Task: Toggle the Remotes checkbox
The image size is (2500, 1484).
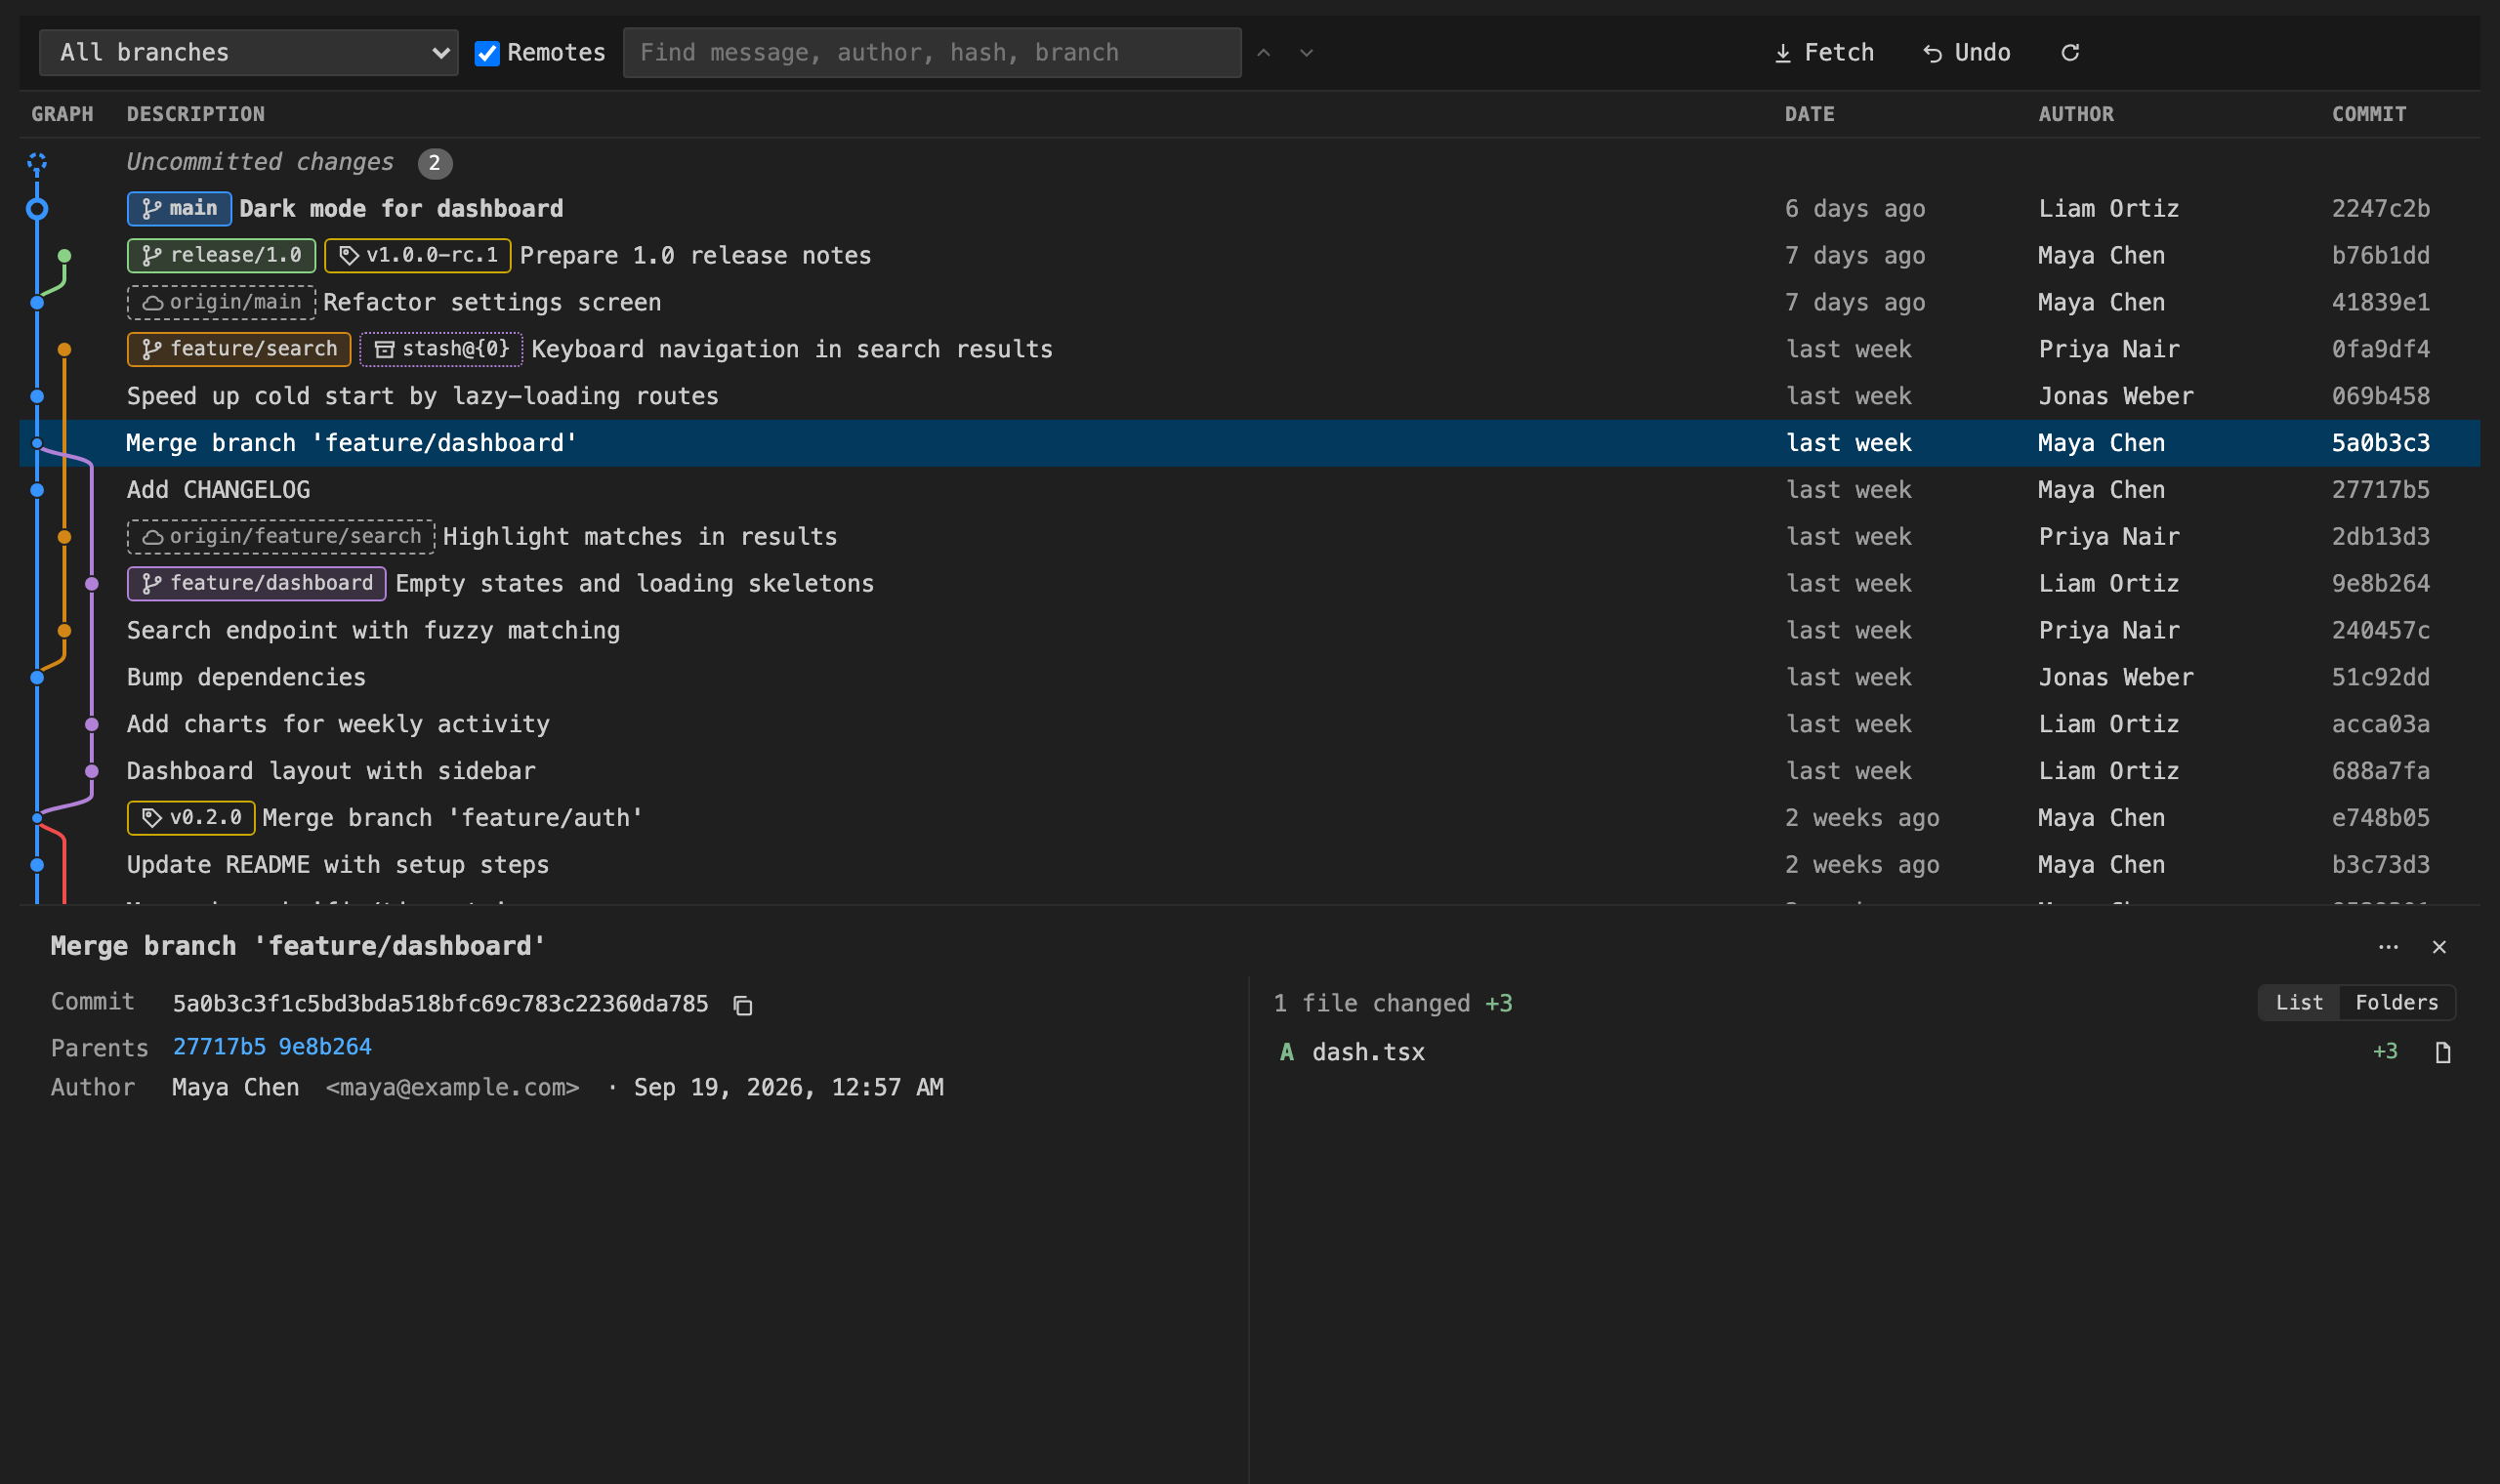Action: pyautogui.click(x=487, y=53)
